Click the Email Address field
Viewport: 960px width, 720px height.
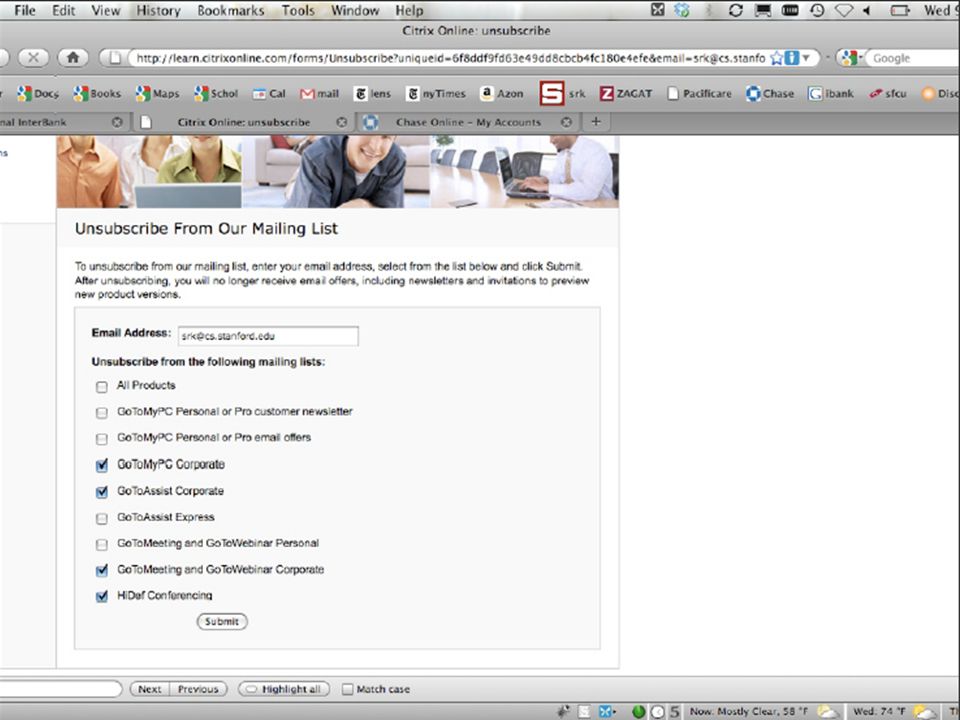point(268,336)
